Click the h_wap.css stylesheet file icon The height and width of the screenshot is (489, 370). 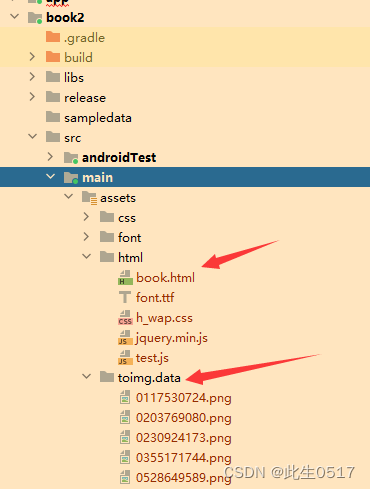[x=125, y=318]
